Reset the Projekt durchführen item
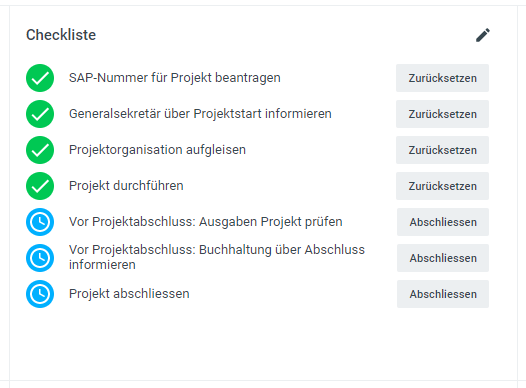Image resolution: width=526 pixels, height=388 pixels. pyautogui.click(x=442, y=186)
